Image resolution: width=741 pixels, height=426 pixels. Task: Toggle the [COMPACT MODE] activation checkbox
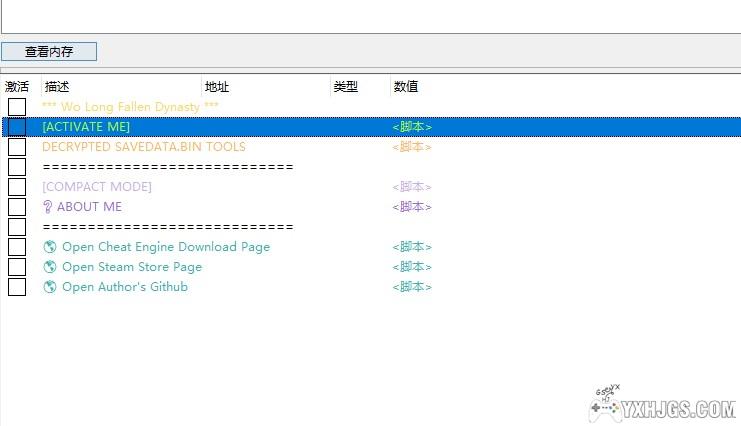(x=17, y=187)
